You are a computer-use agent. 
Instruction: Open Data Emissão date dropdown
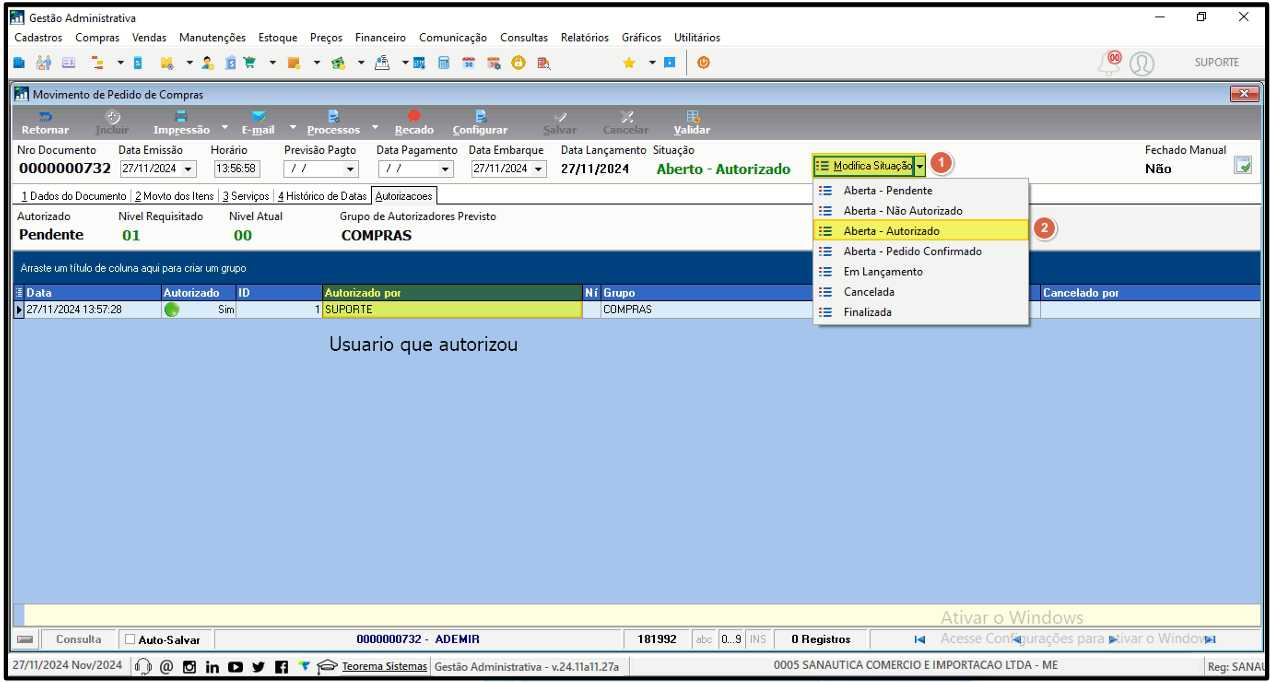(x=189, y=169)
